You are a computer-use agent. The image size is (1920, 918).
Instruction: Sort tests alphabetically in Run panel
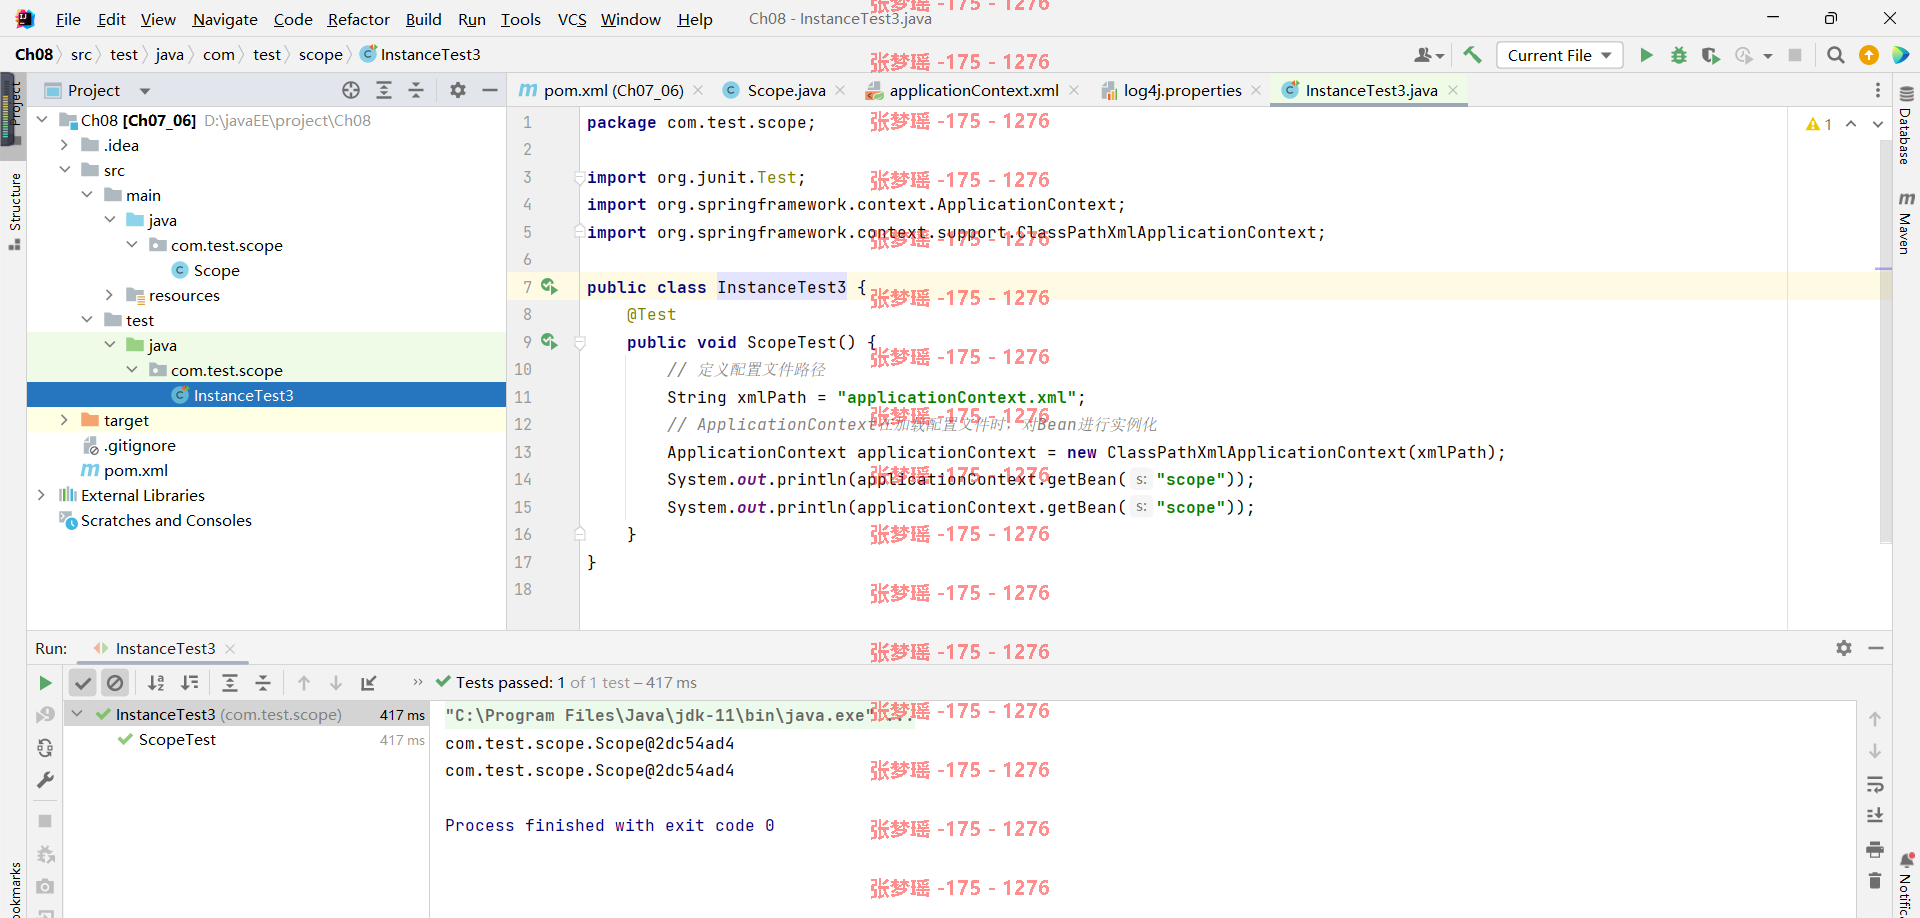coord(156,683)
